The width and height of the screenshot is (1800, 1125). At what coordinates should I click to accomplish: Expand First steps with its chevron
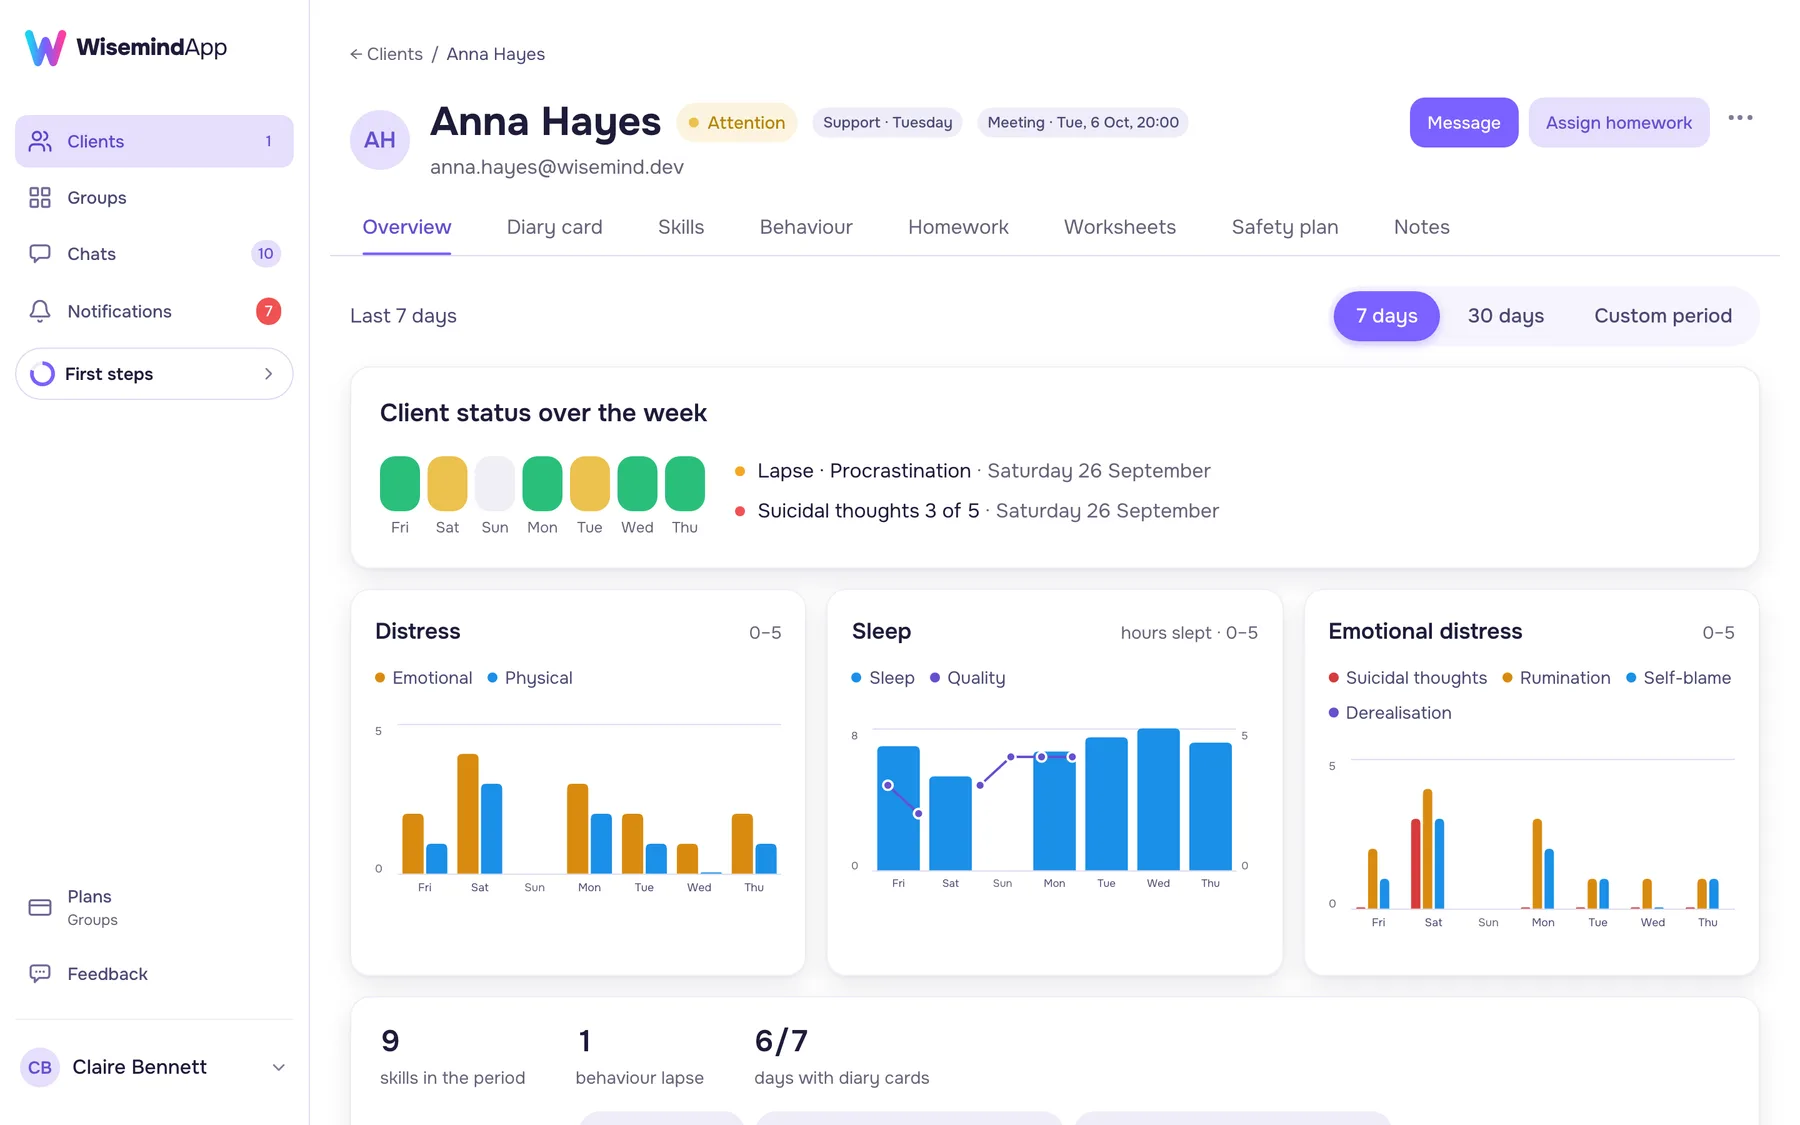point(268,374)
